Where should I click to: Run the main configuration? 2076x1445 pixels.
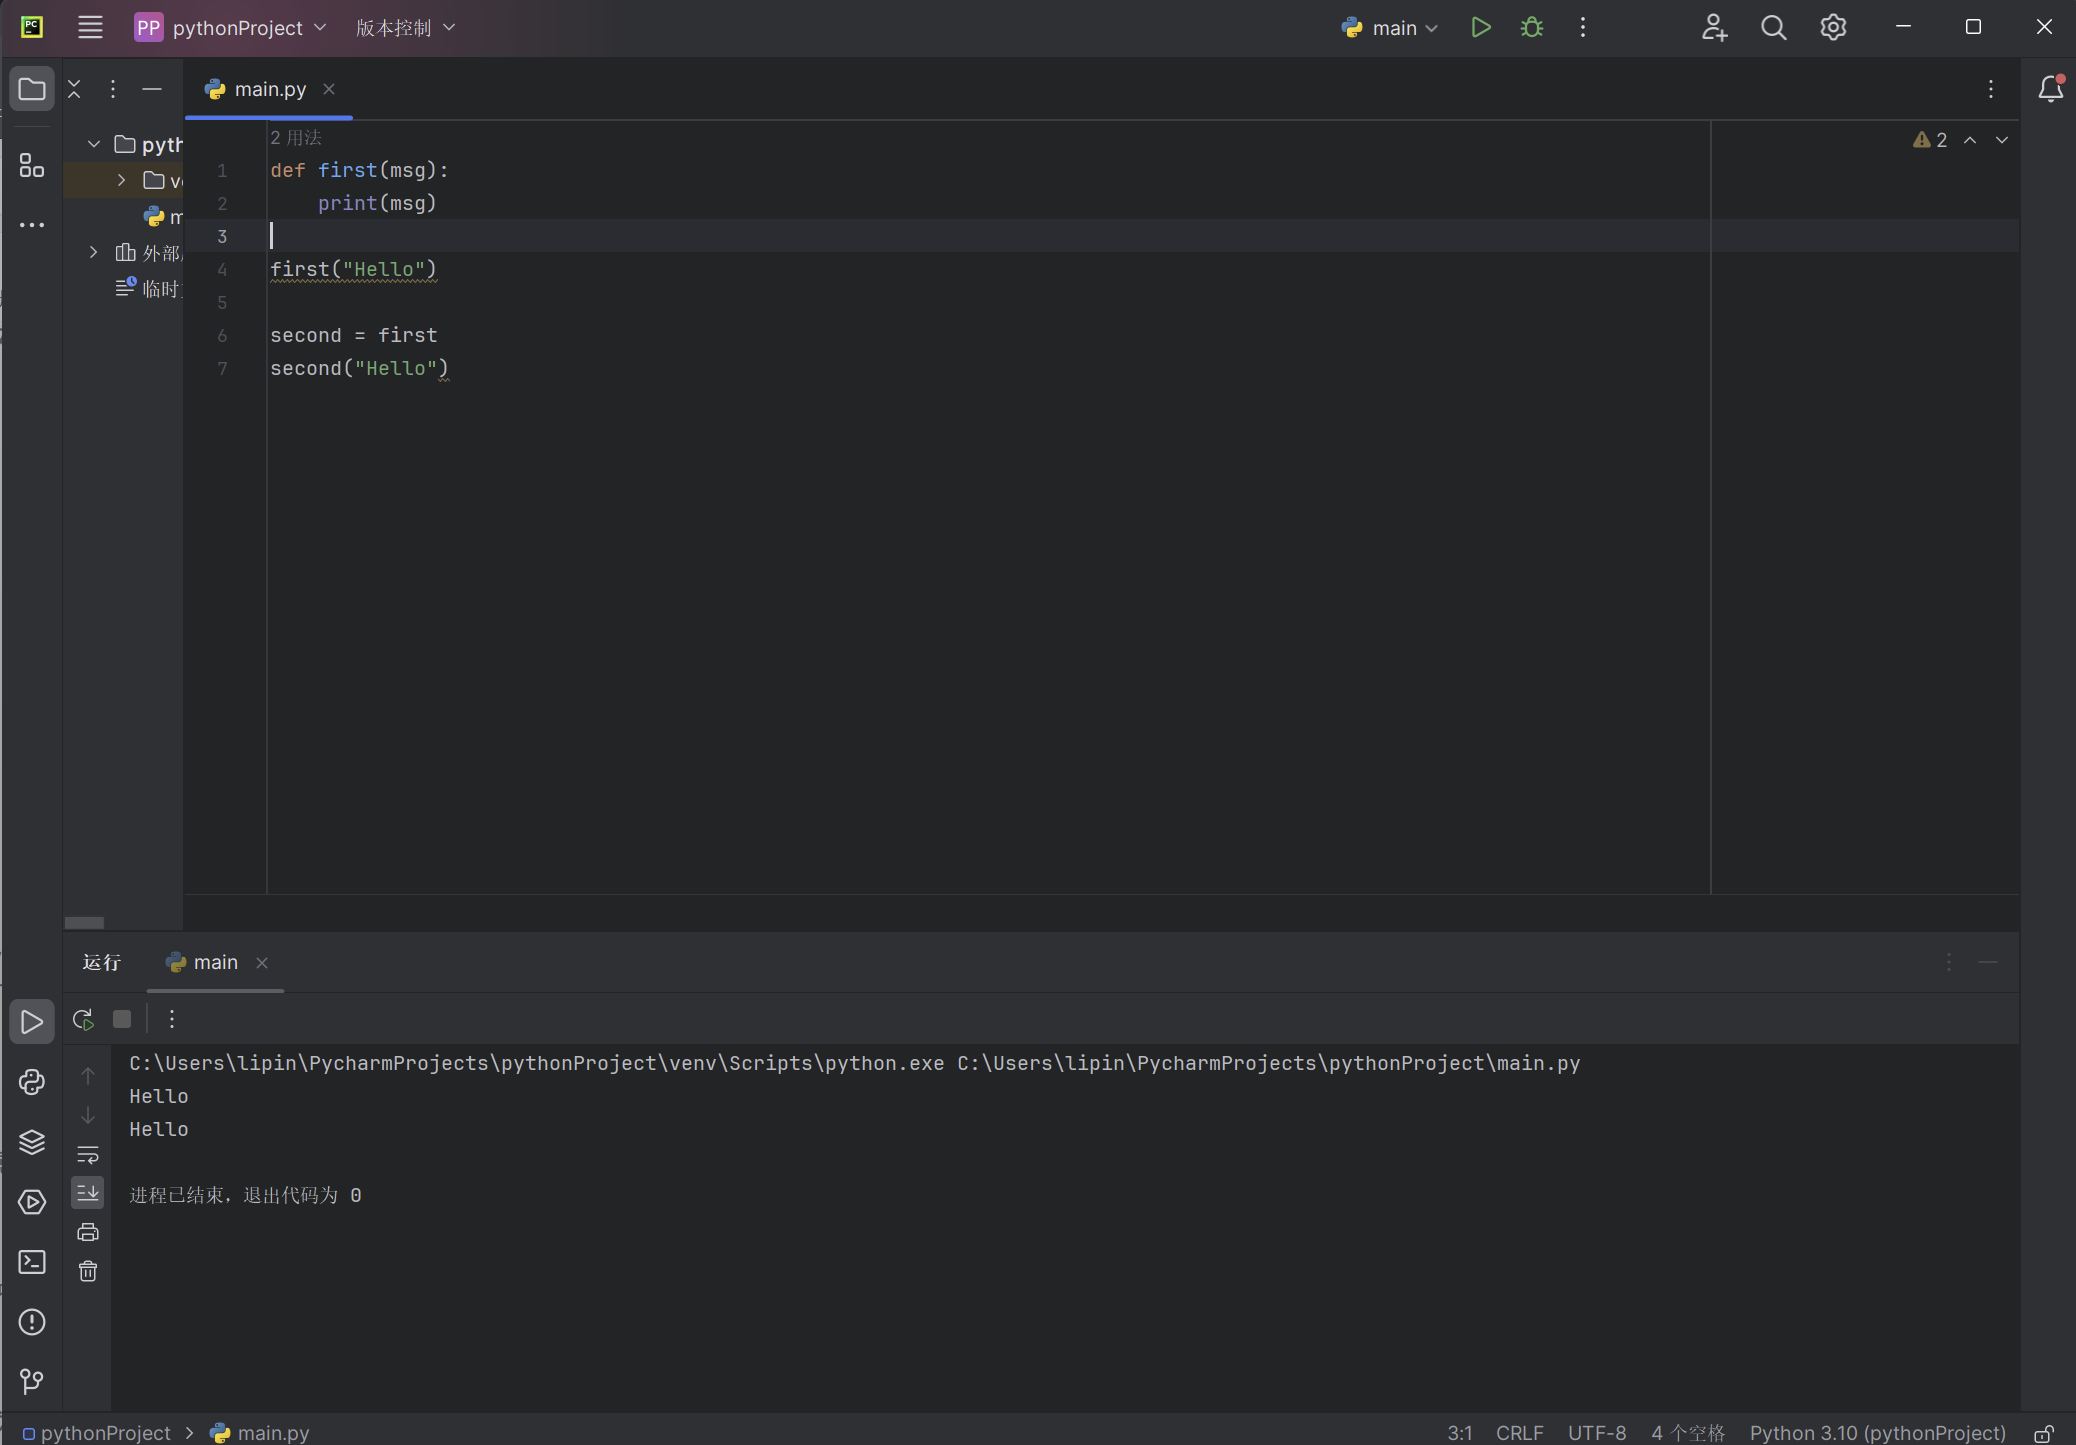[x=1481, y=27]
